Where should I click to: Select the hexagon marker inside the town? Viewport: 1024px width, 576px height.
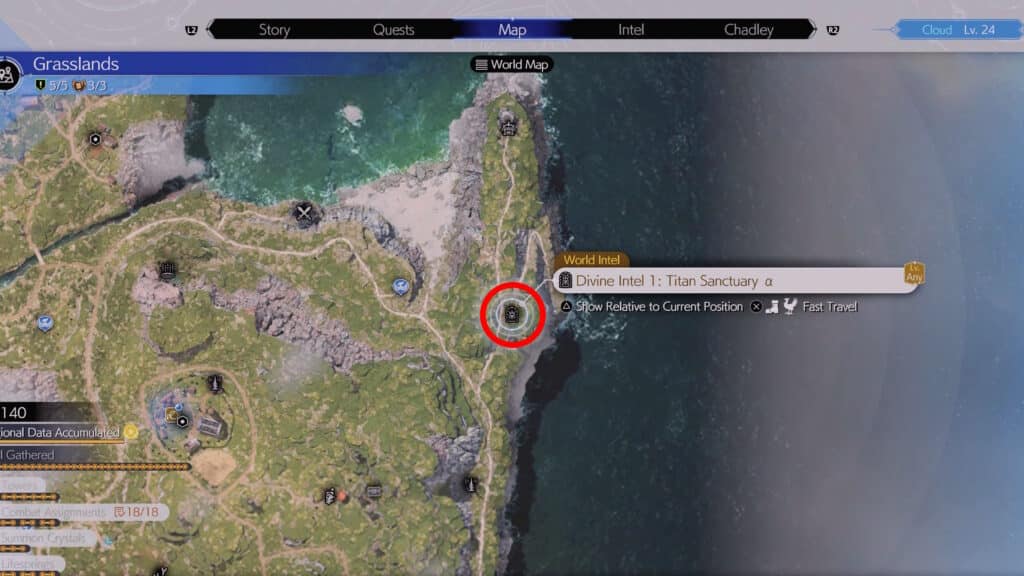pyautogui.click(x=183, y=422)
